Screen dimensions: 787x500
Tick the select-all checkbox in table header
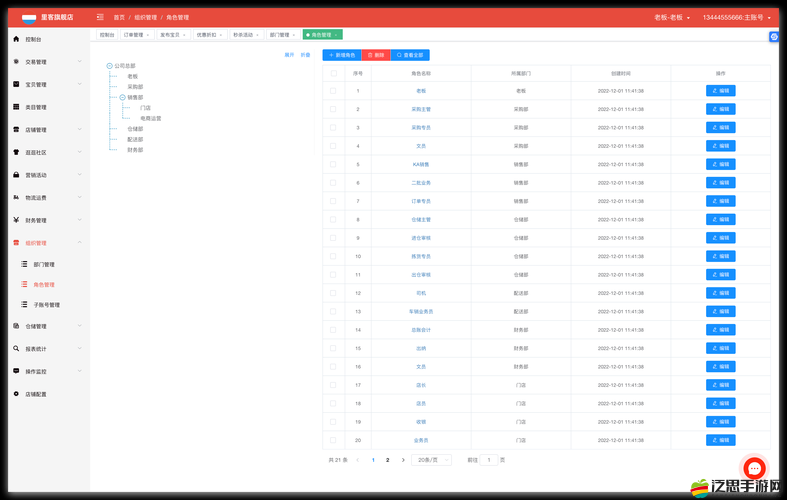click(333, 73)
